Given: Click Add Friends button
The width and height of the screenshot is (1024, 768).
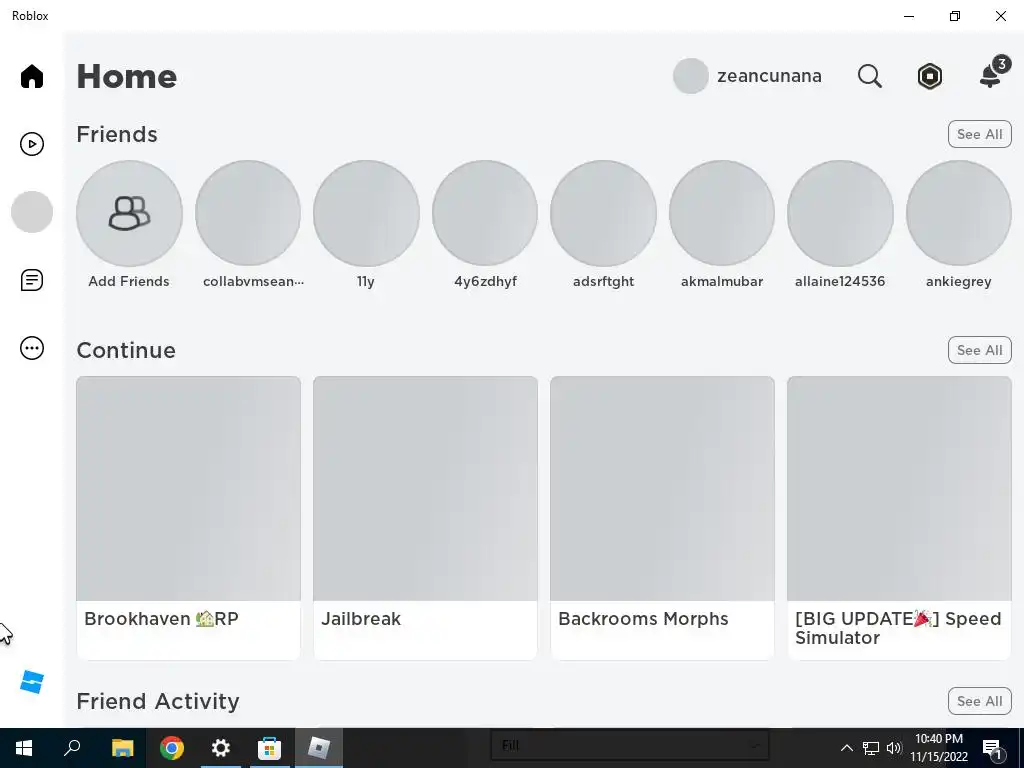Looking at the screenshot, I should click(x=129, y=213).
